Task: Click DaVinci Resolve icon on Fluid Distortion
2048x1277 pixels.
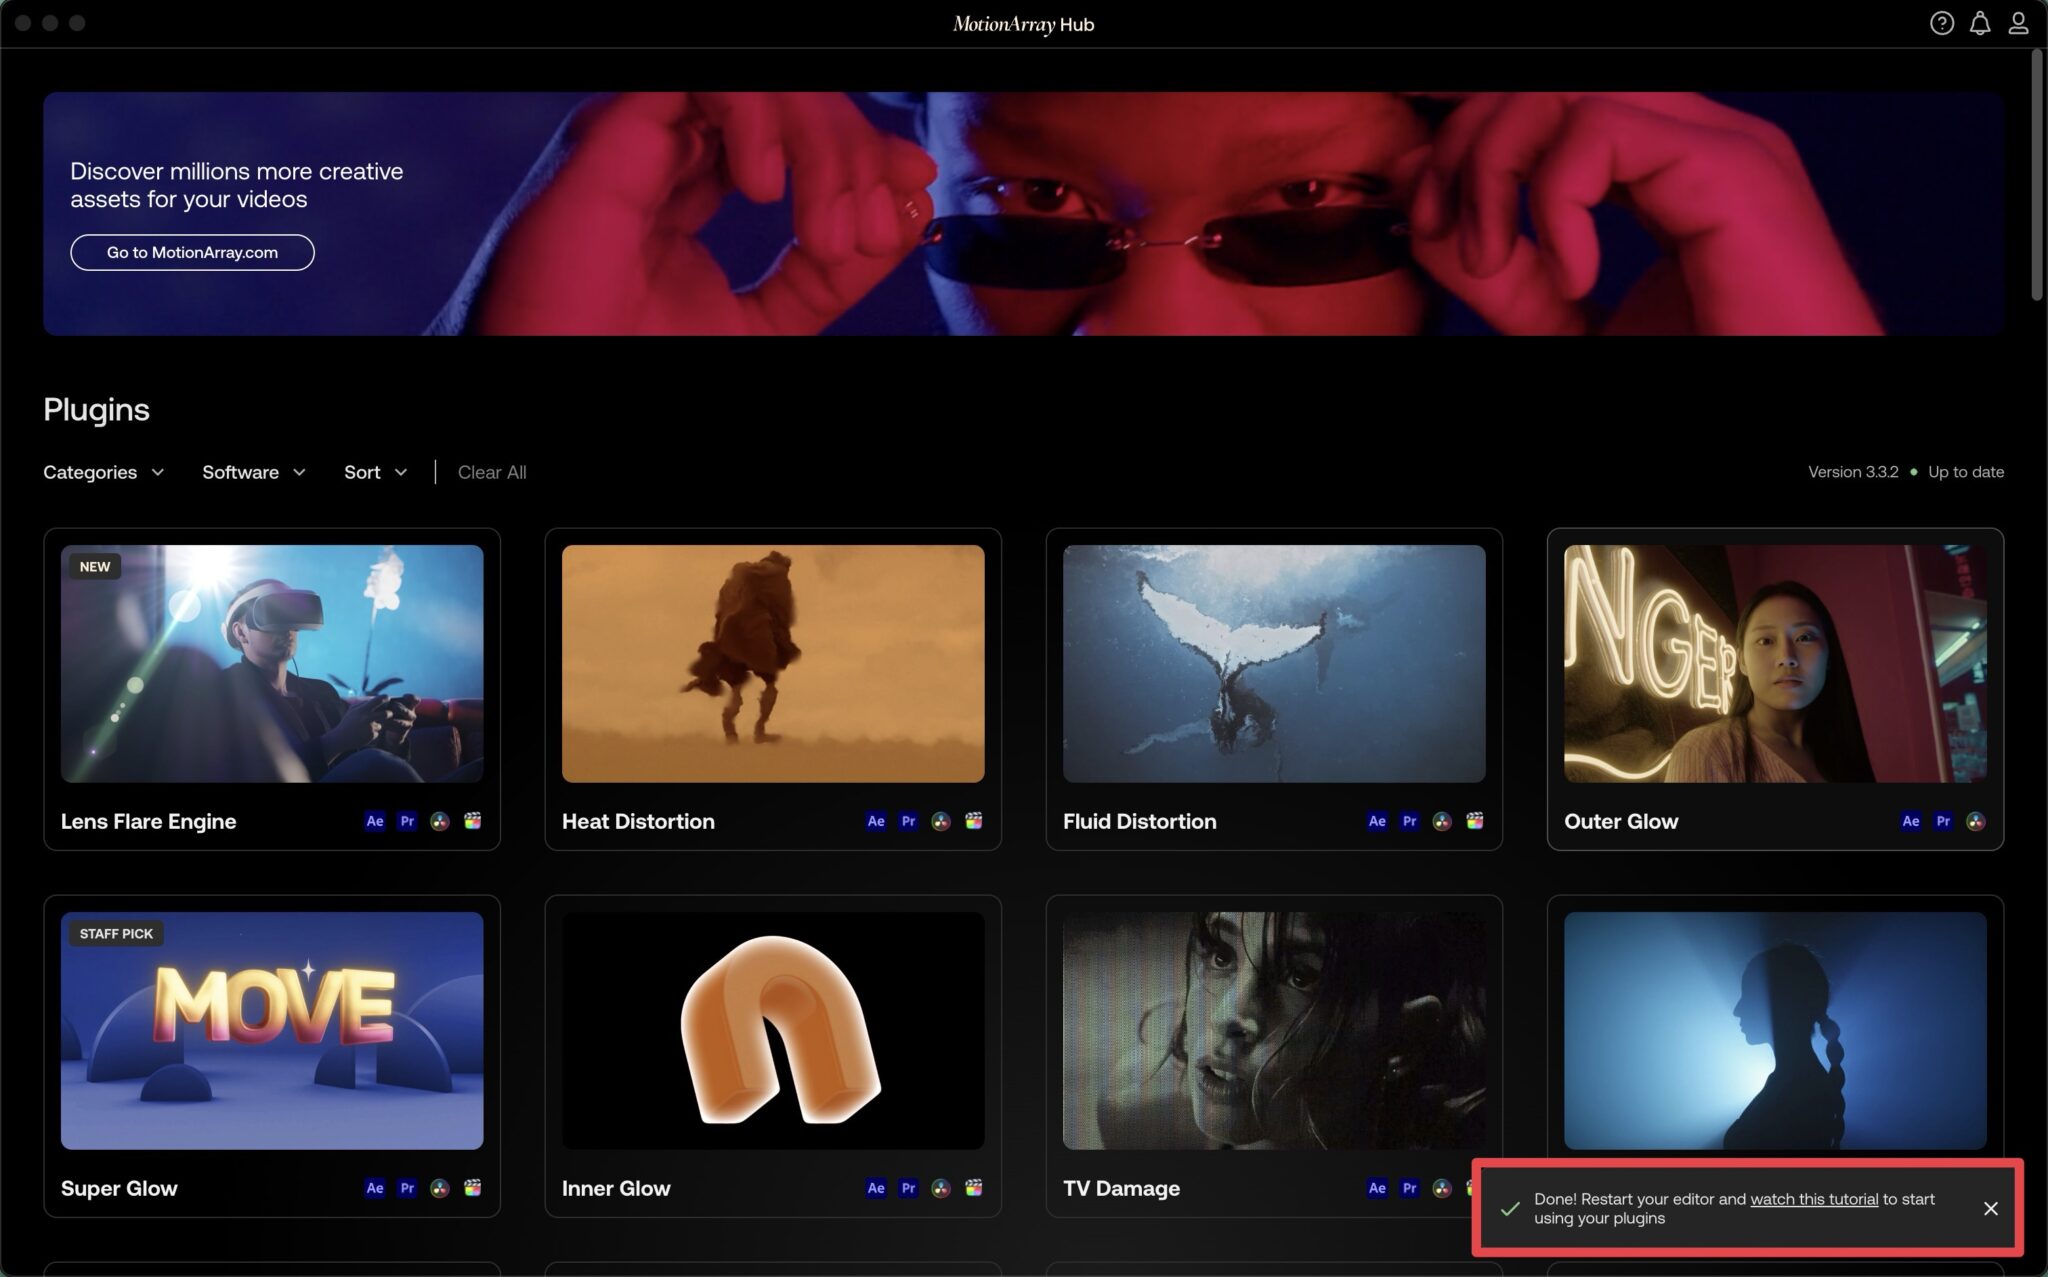Action: pyautogui.click(x=1441, y=821)
